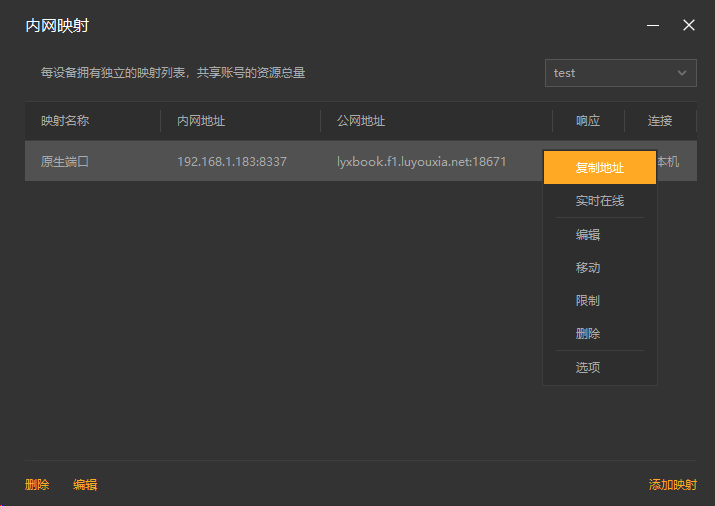The height and width of the screenshot is (506, 715).
Task: Click 编辑 in the context menu
Action: coord(588,235)
